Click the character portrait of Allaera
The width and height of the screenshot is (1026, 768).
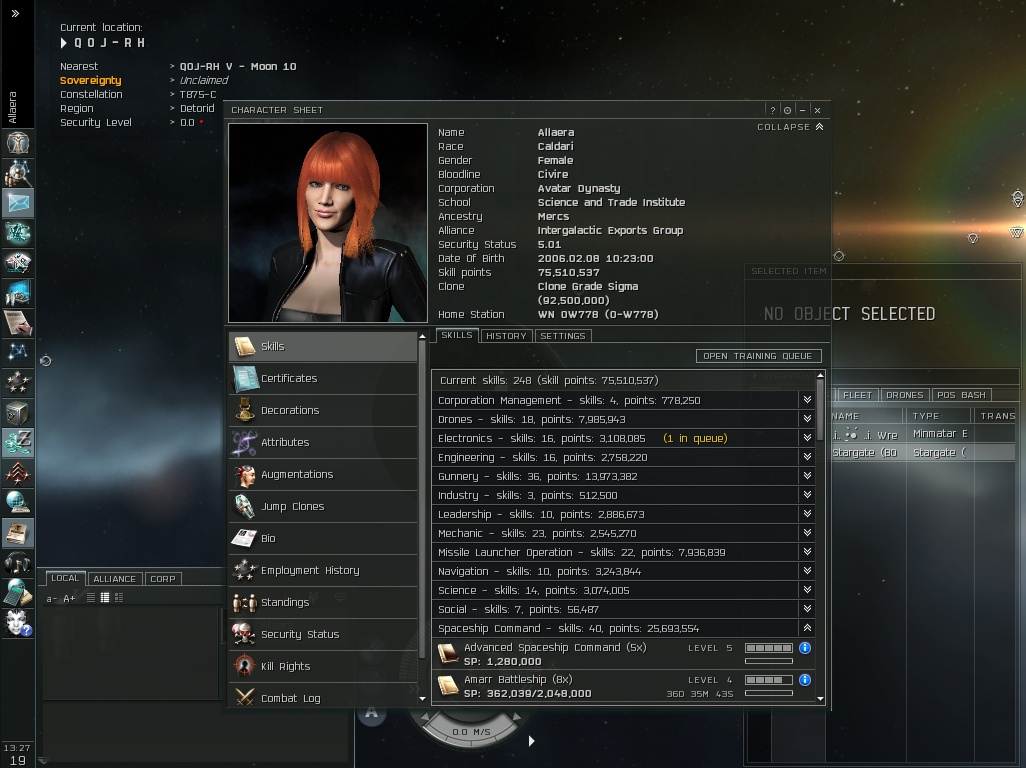(328, 223)
